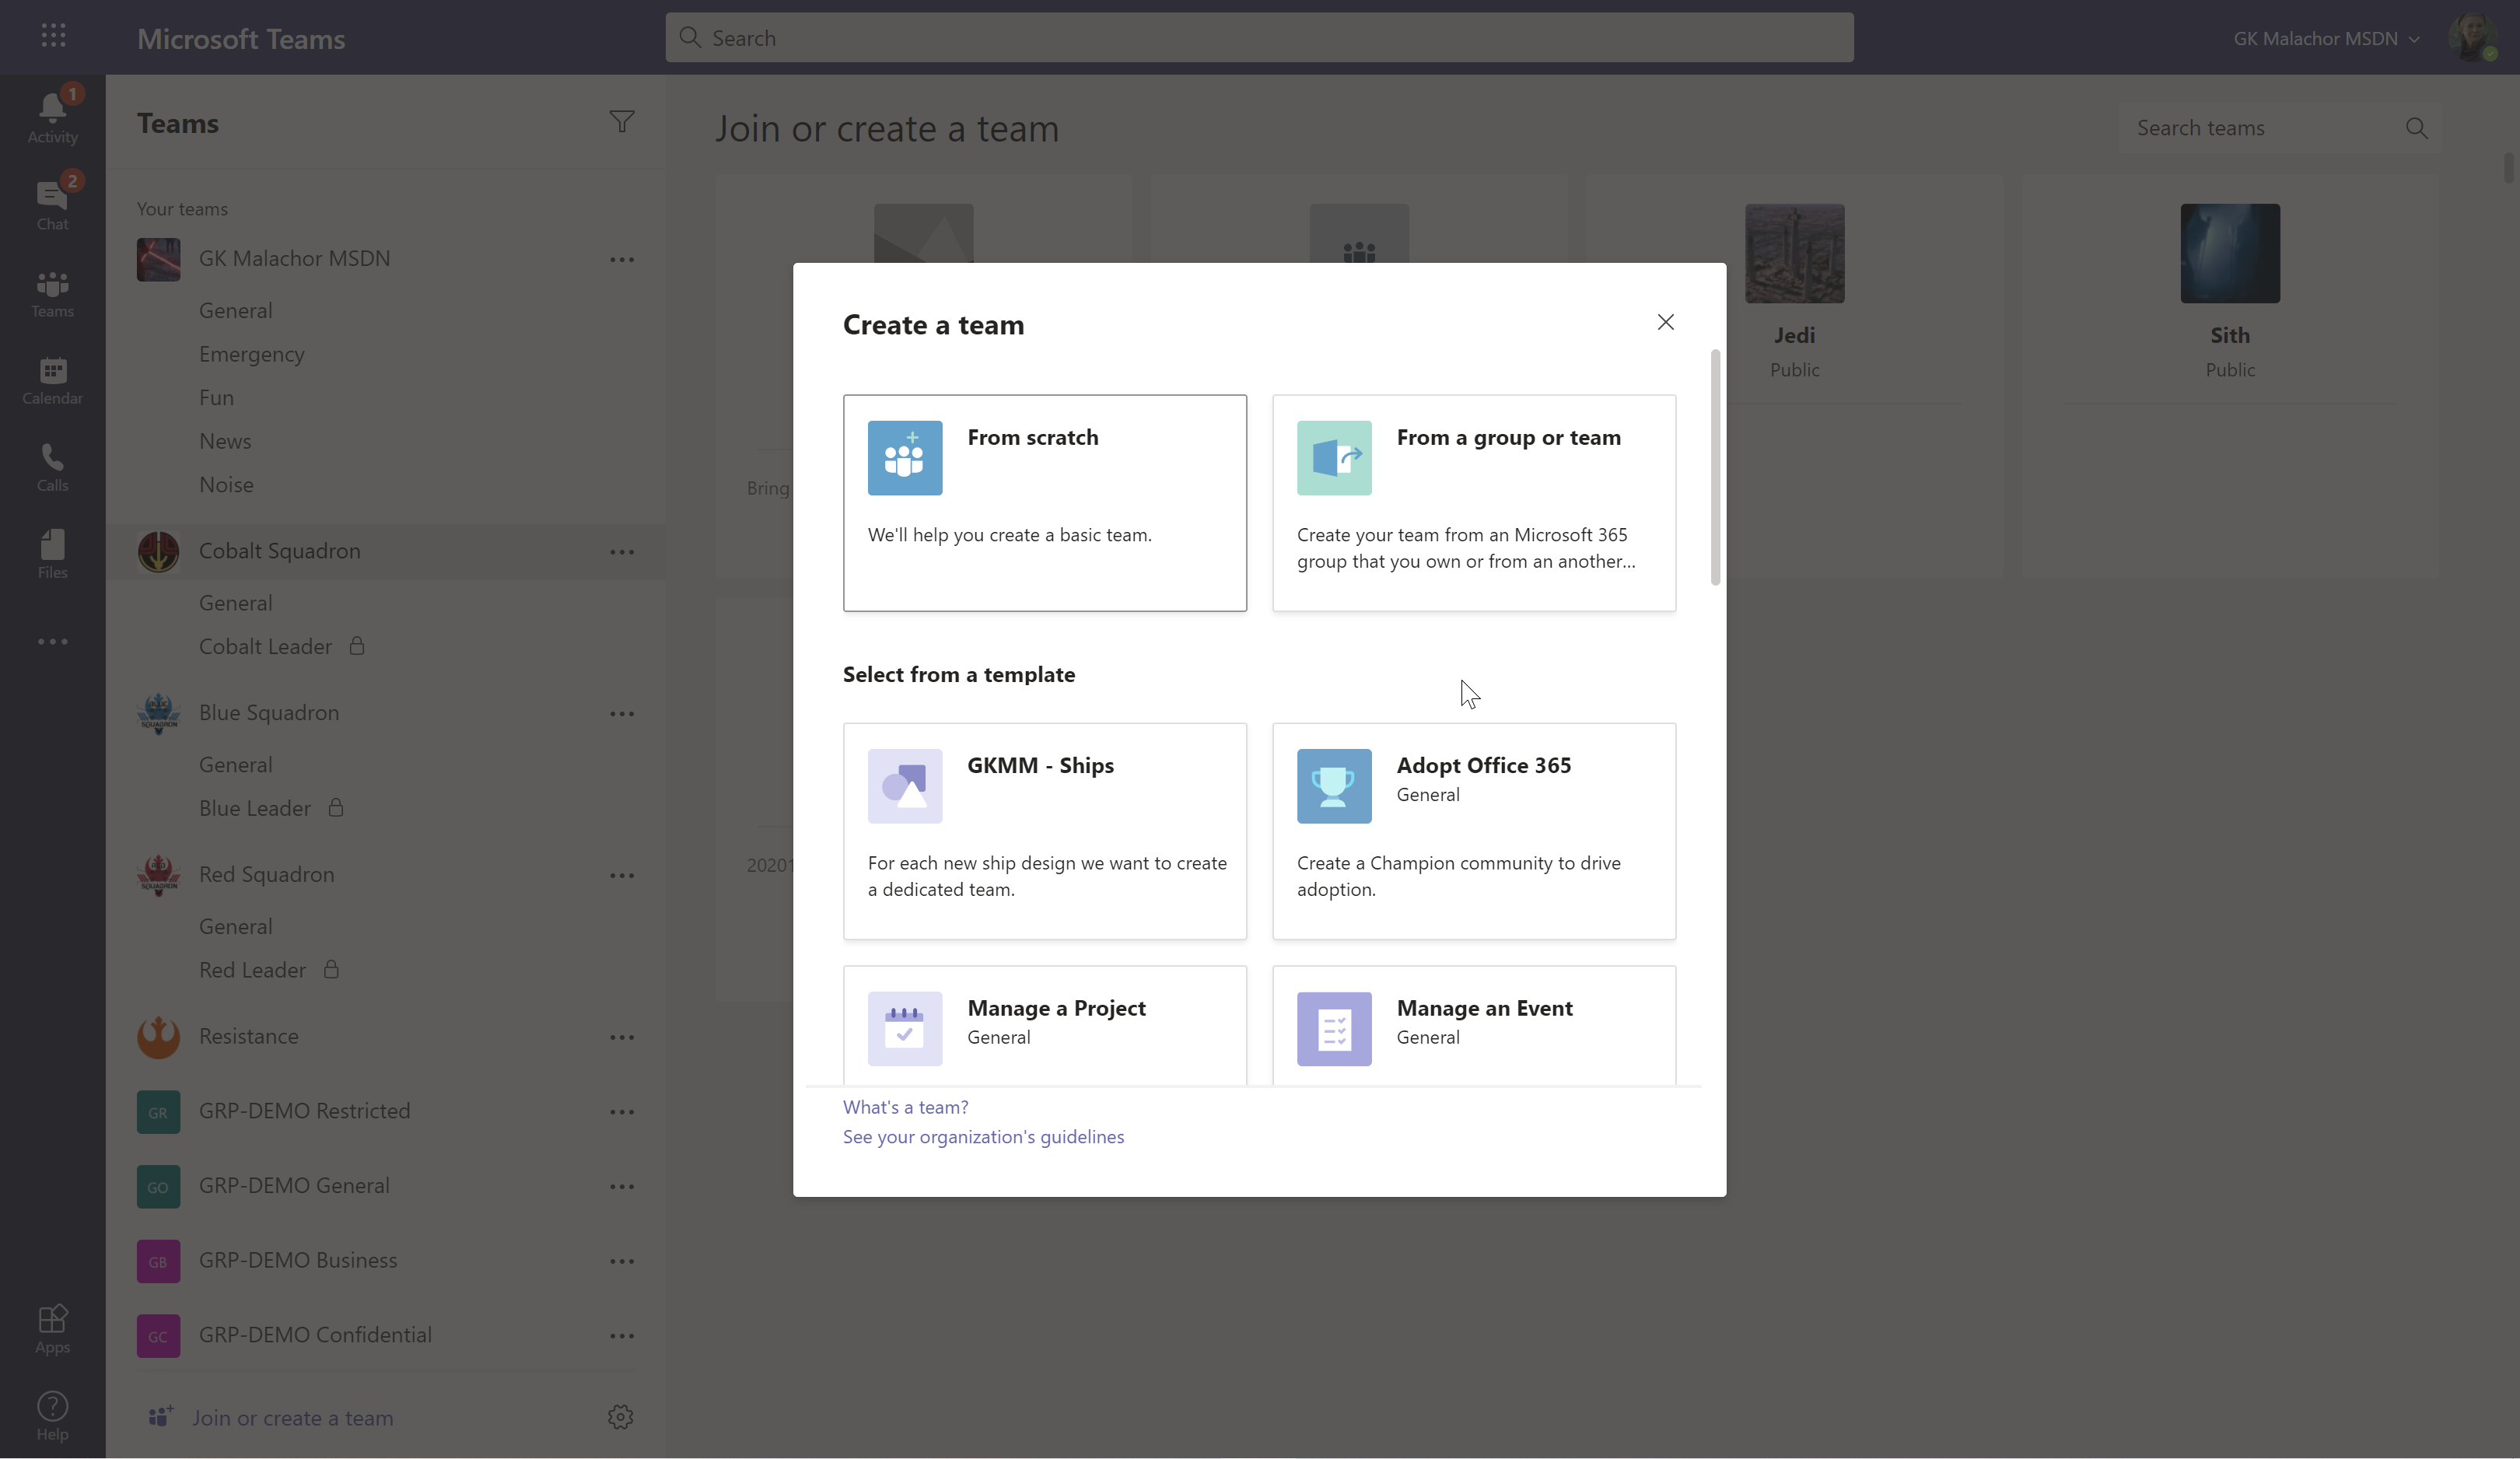
Task: Click the user profile picture
Action: pyautogui.click(x=2472, y=38)
